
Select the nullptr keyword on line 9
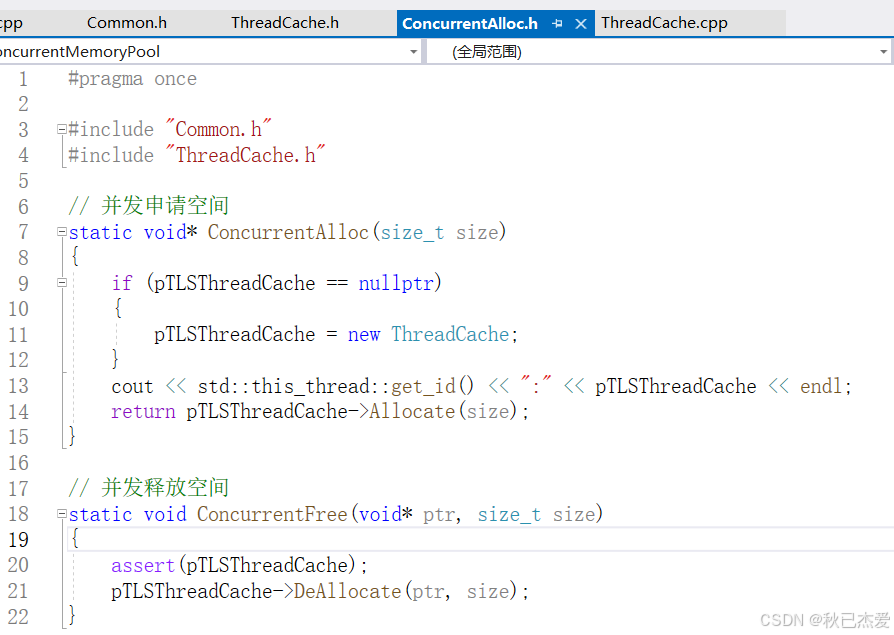396,283
